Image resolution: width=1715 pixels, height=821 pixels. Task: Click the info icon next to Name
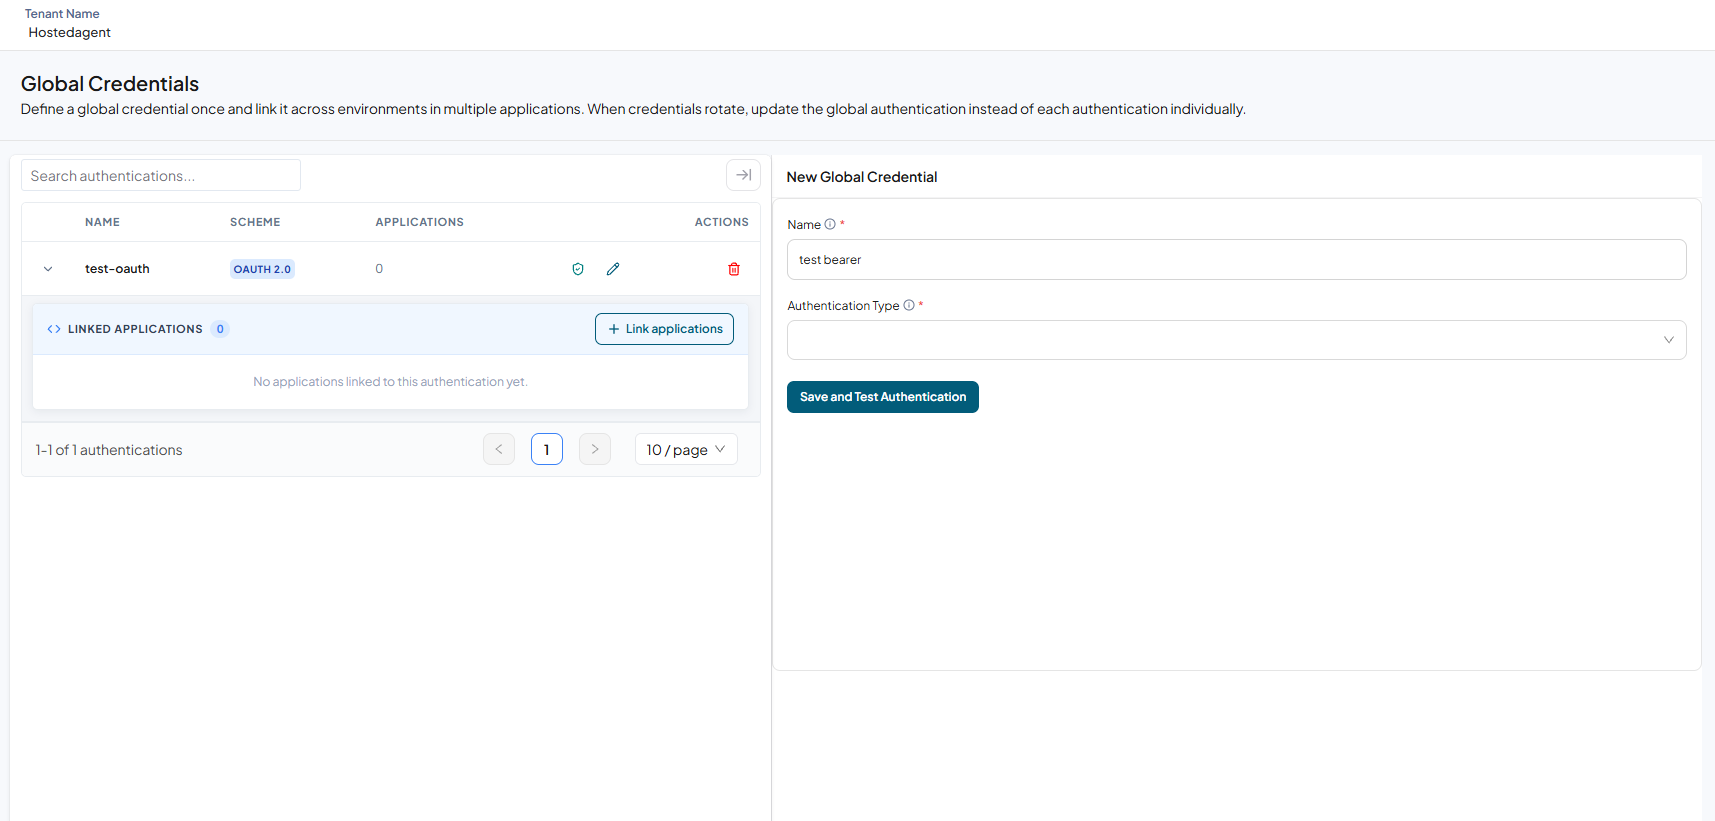tap(830, 225)
